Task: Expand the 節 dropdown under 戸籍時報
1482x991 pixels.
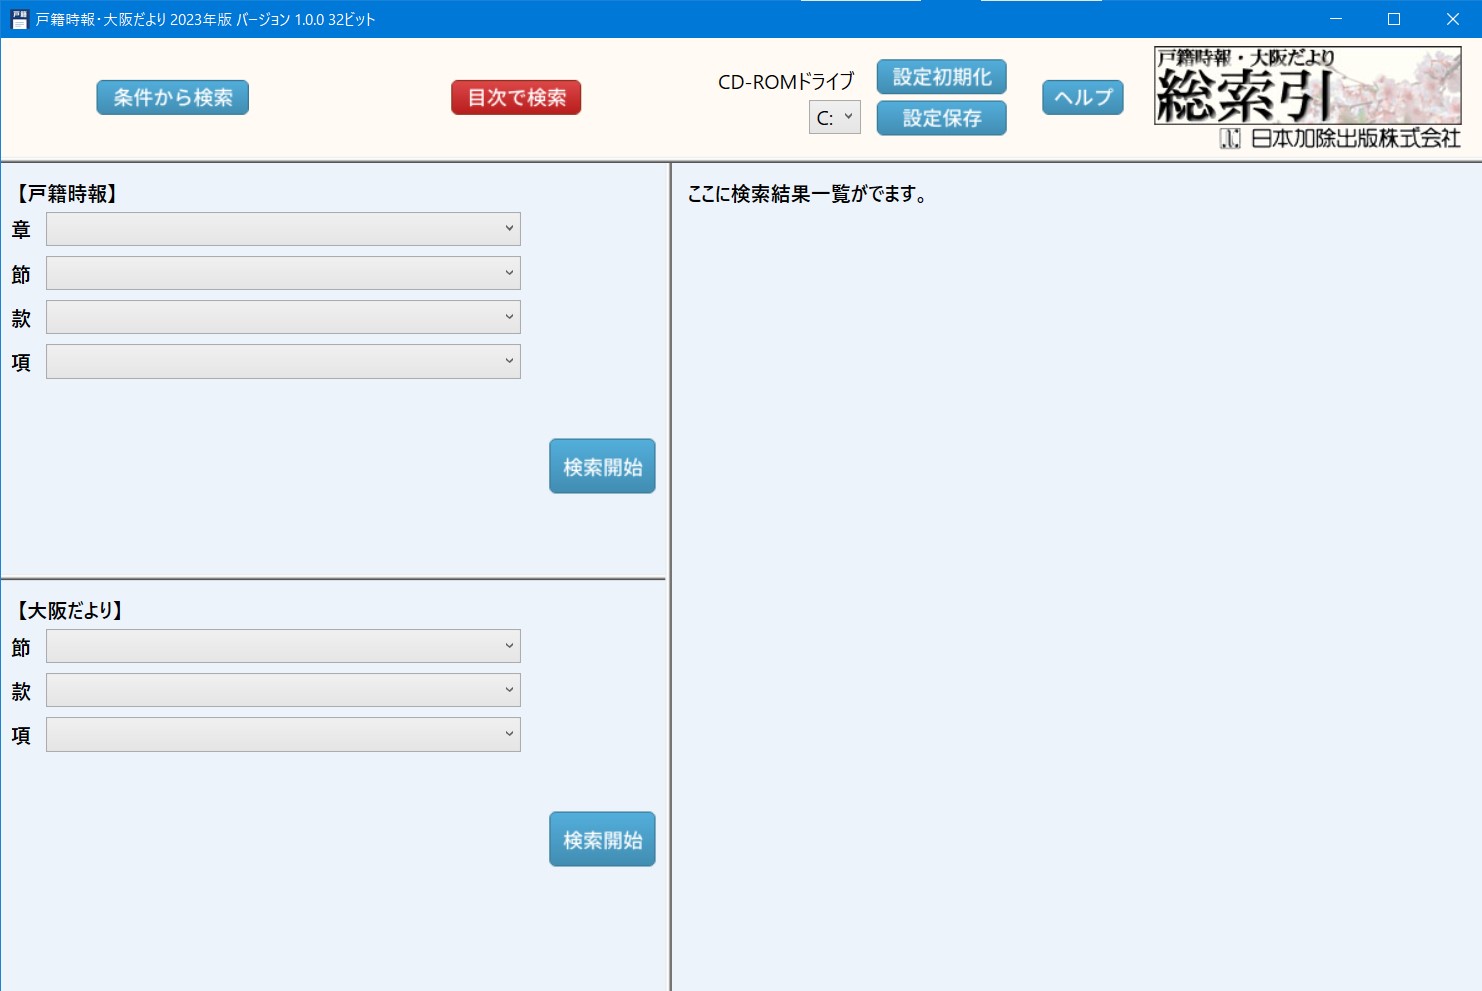Action: tap(283, 273)
